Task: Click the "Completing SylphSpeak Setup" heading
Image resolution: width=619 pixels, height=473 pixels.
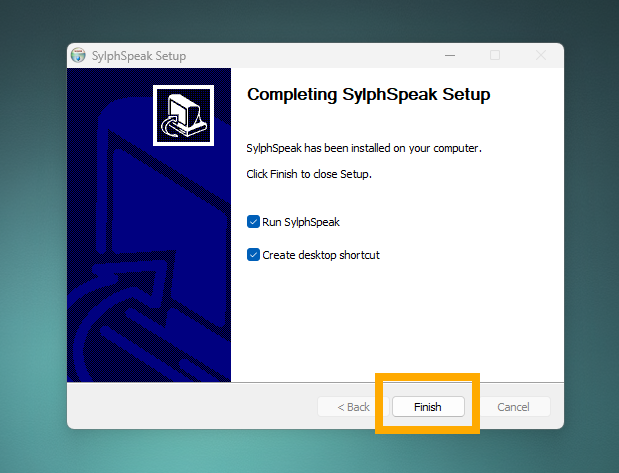Action: coord(368,94)
